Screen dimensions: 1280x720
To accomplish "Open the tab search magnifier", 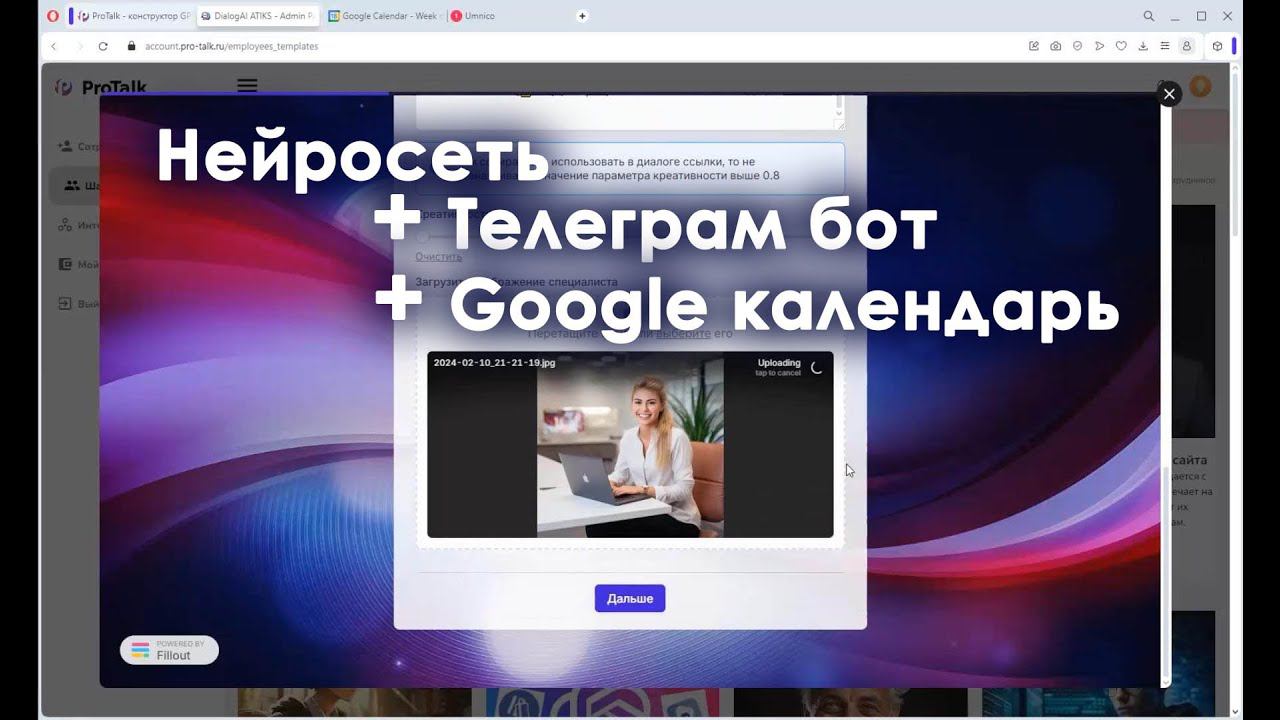I will pyautogui.click(x=1149, y=16).
